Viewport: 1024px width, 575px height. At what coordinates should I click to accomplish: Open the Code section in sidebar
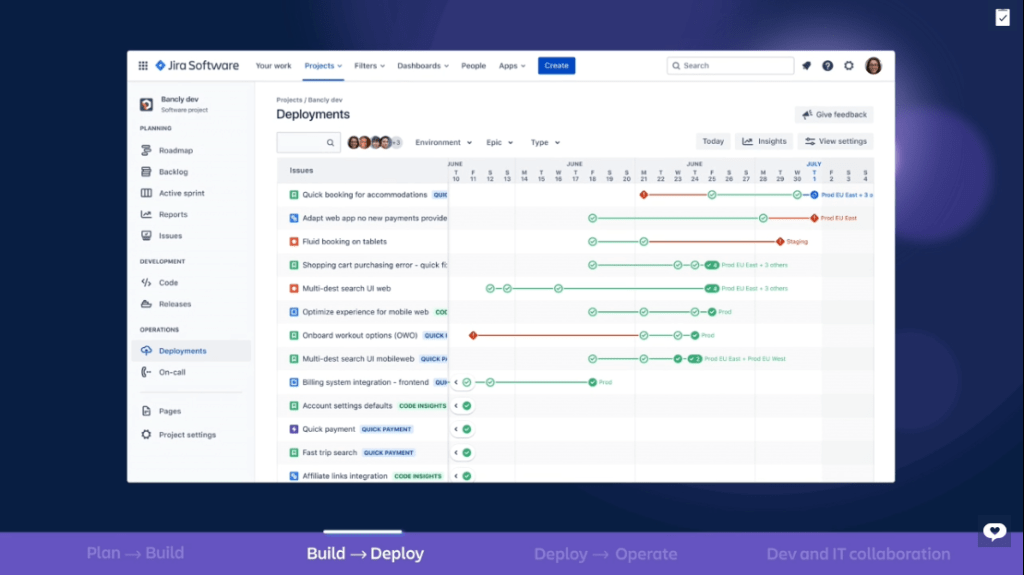tap(168, 283)
